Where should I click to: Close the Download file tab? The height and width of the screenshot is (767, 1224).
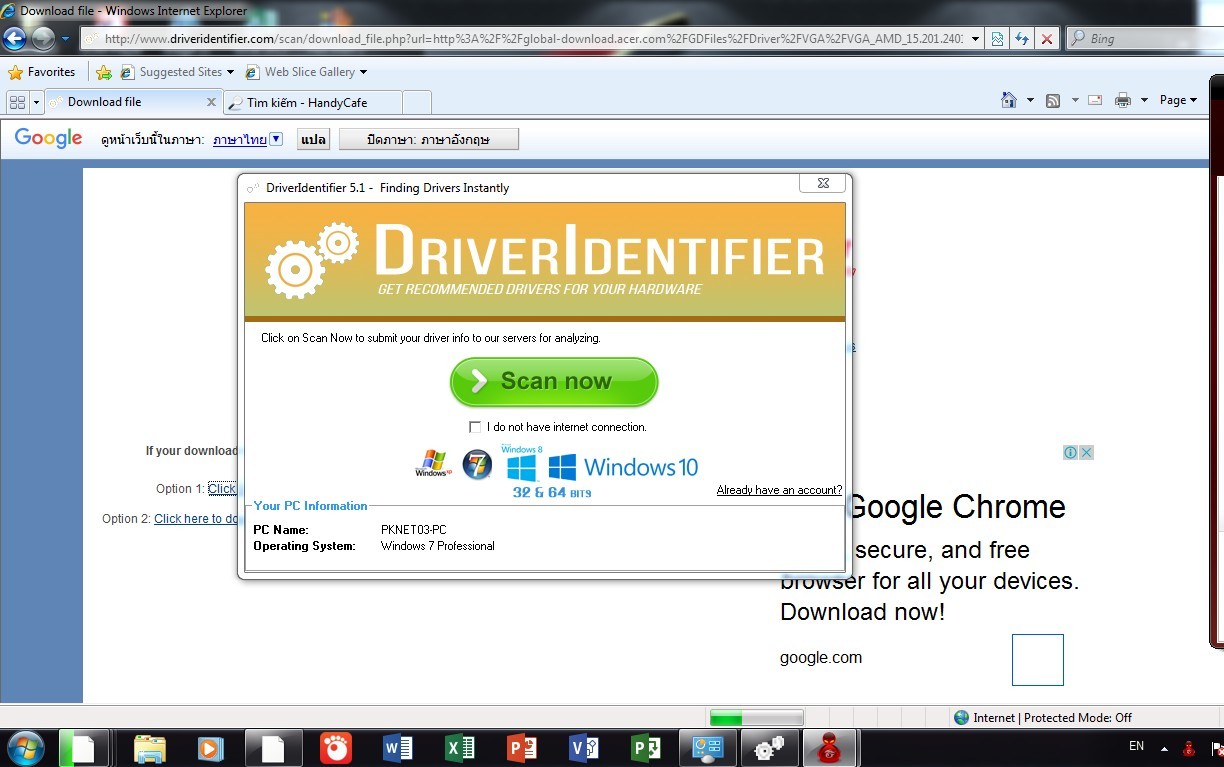pyautogui.click(x=212, y=102)
